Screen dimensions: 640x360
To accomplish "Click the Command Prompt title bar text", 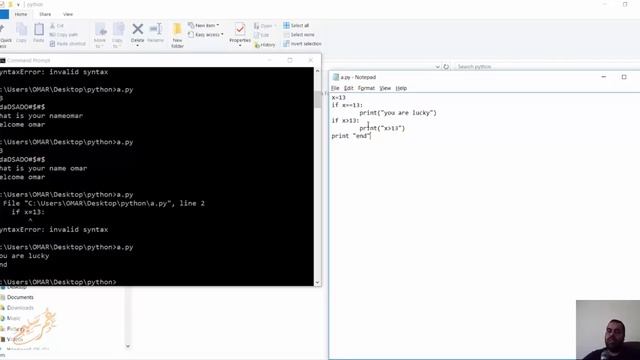I will 29,60.
